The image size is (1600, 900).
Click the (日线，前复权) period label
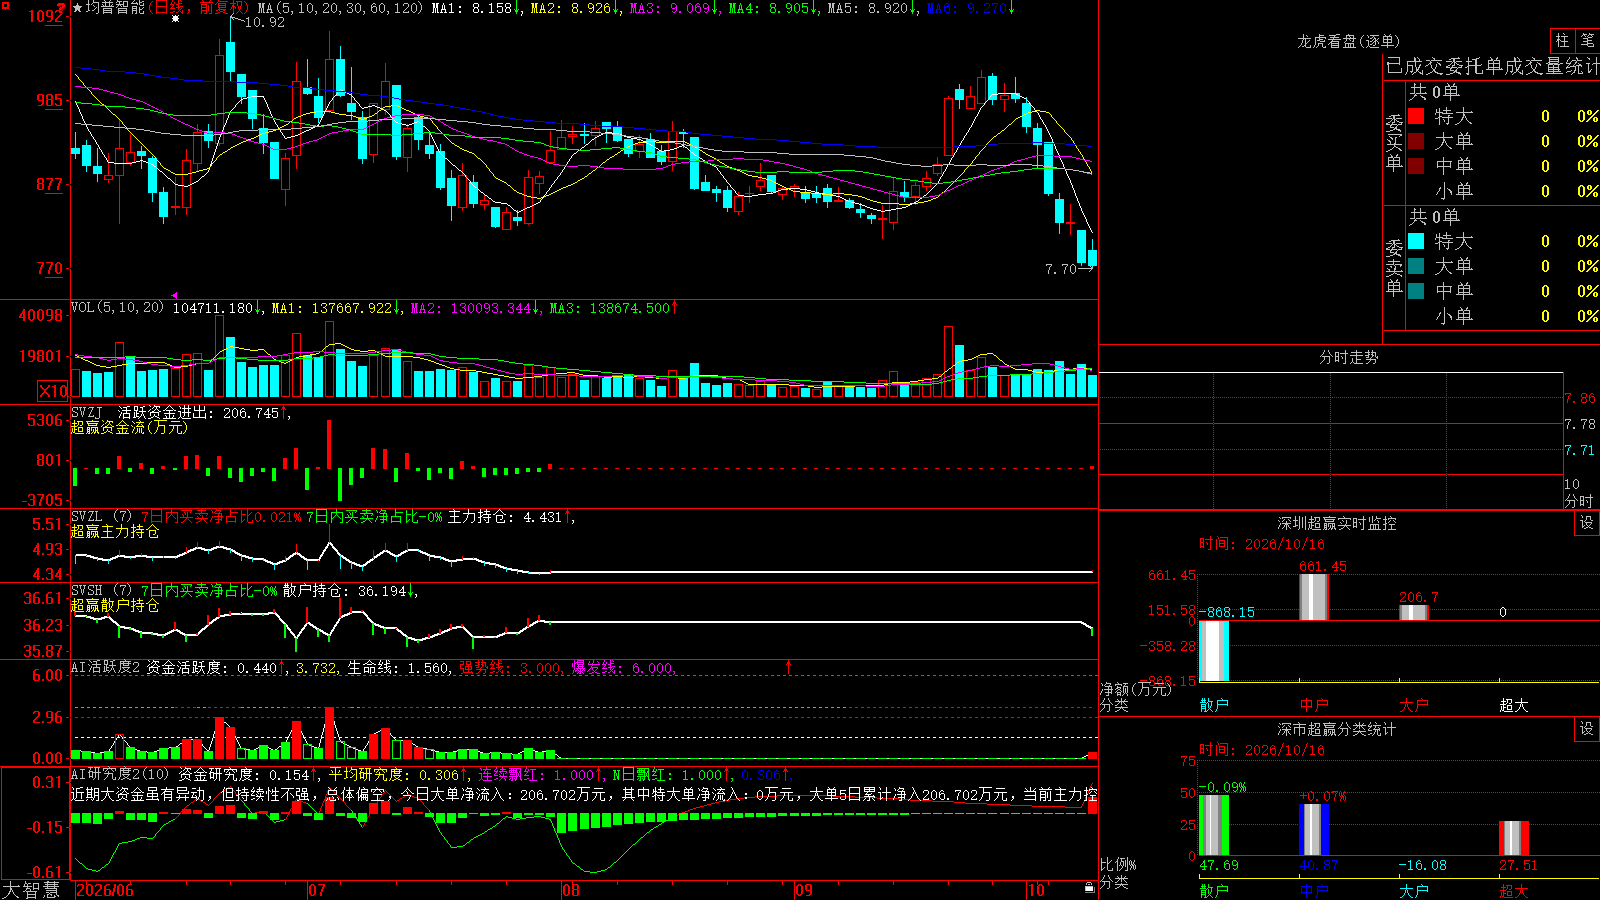point(197,8)
